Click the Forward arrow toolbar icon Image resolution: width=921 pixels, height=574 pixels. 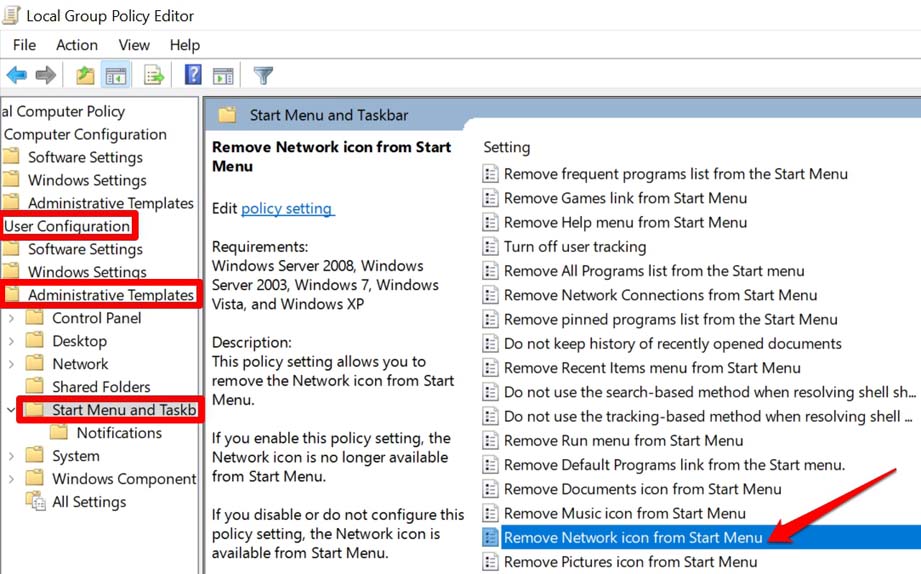(46, 75)
